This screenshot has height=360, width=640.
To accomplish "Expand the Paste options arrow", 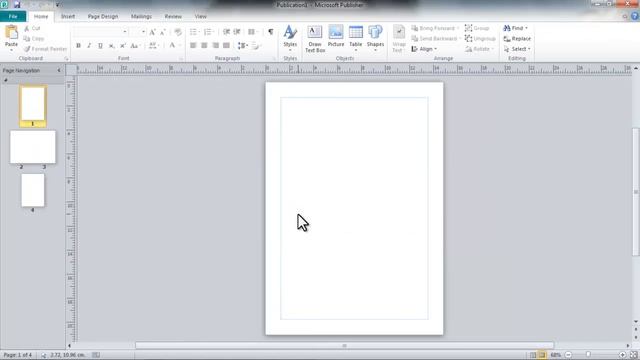I will tap(11, 49).
